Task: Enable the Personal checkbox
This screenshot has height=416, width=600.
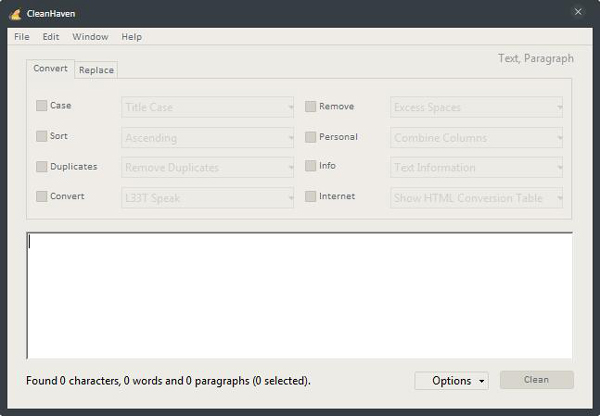Action: click(310, 137)
